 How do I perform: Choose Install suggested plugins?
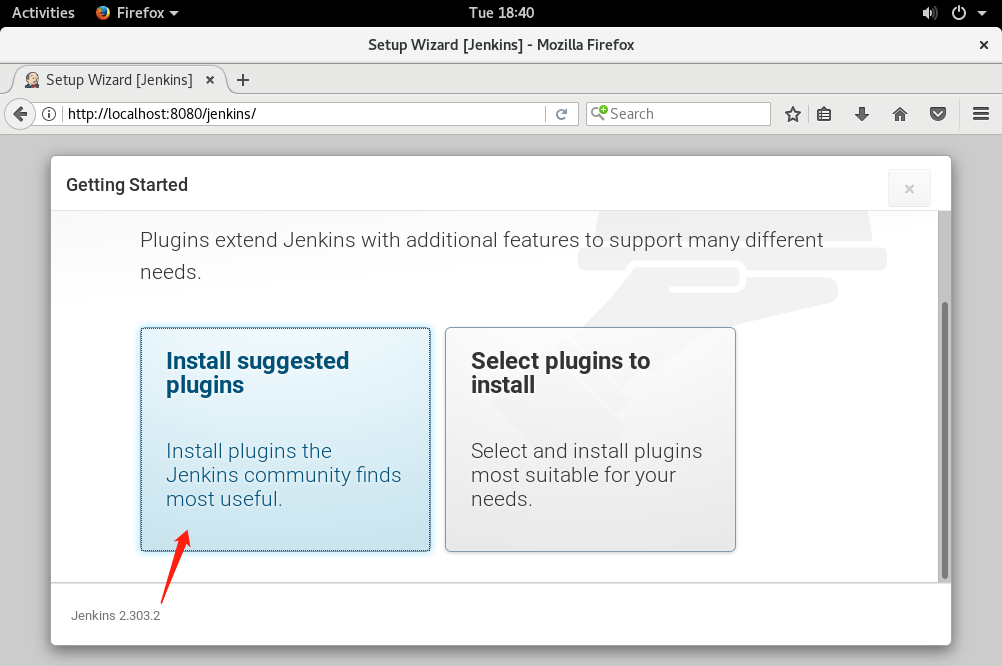[285, 439]
